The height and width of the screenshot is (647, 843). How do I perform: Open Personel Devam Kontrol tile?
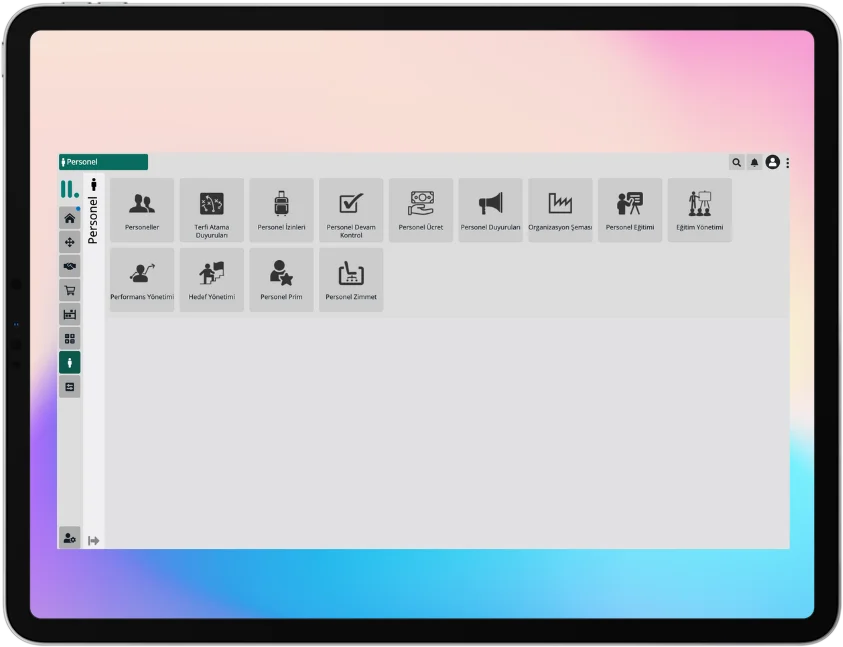[351, 210]
